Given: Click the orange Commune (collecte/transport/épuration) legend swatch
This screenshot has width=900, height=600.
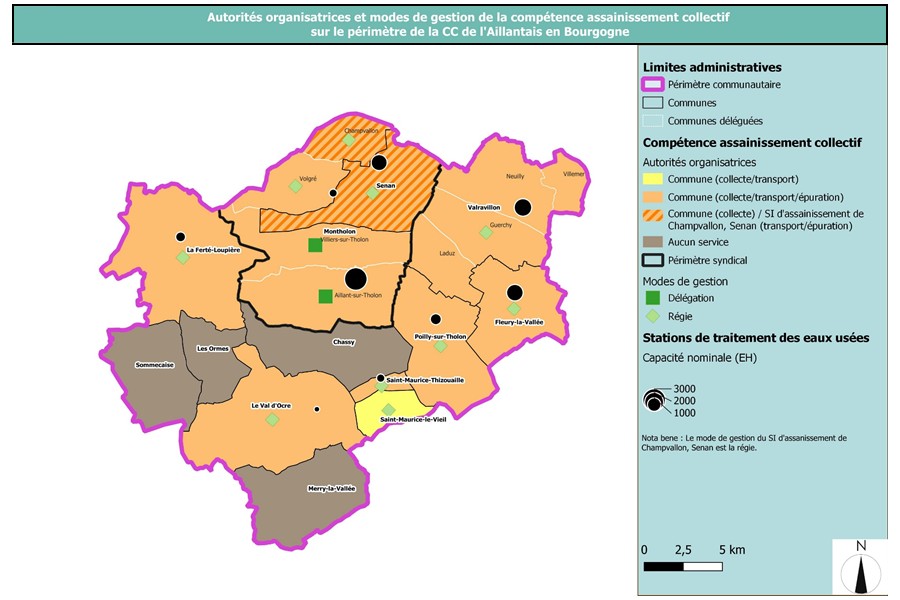Looking at the screenshot, I should 653,197.
